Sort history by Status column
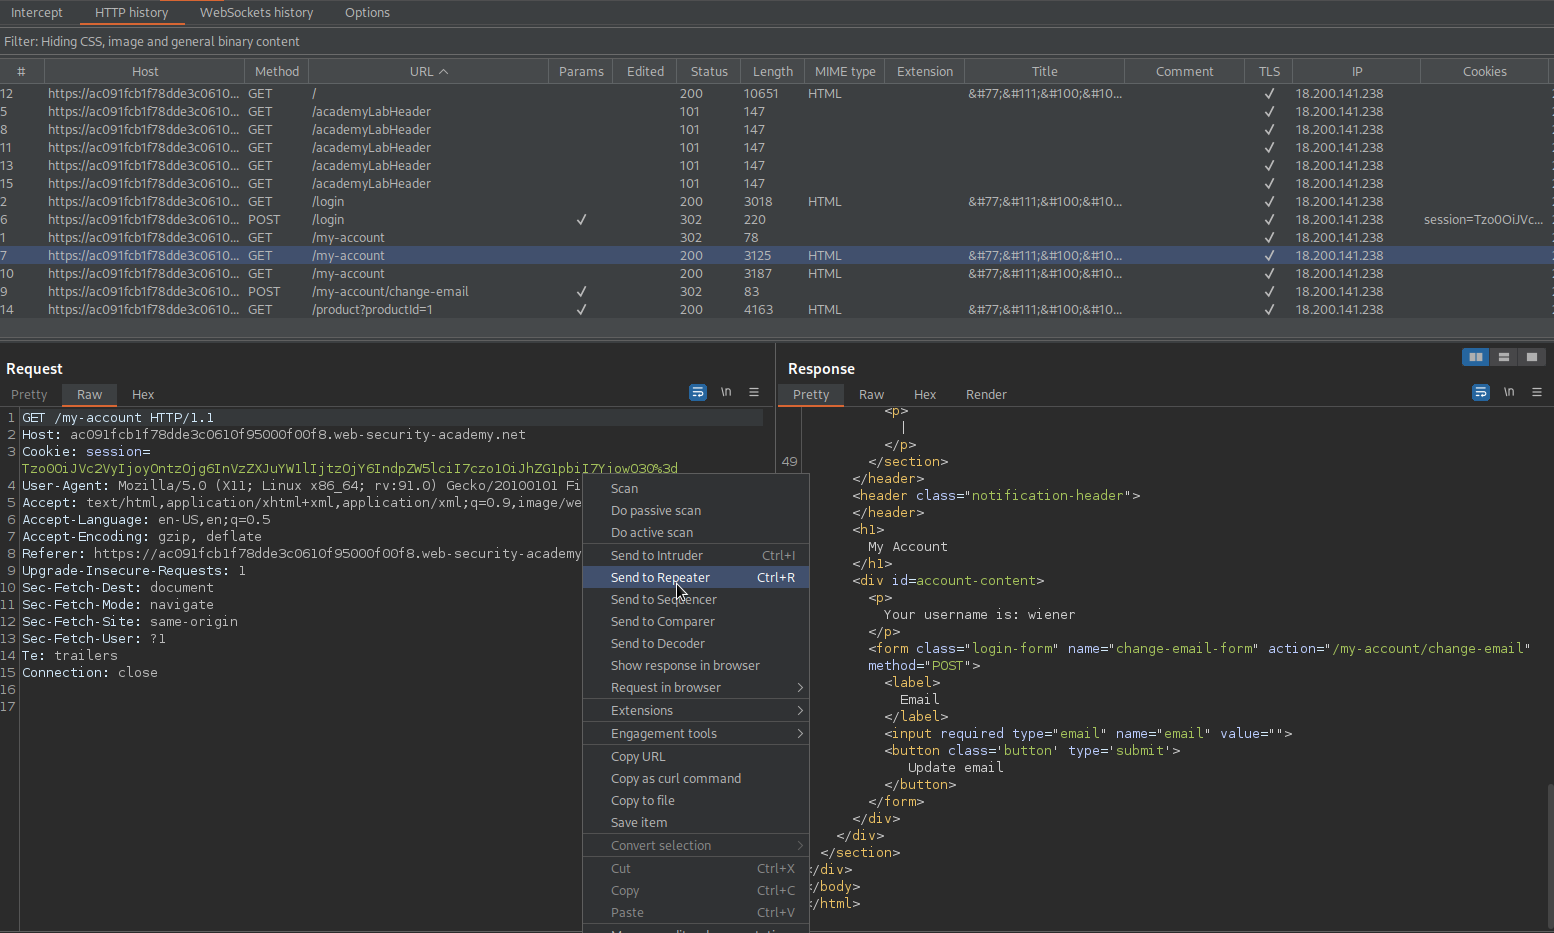Viewport: 1554px width, 933px height. click(709, 72)
